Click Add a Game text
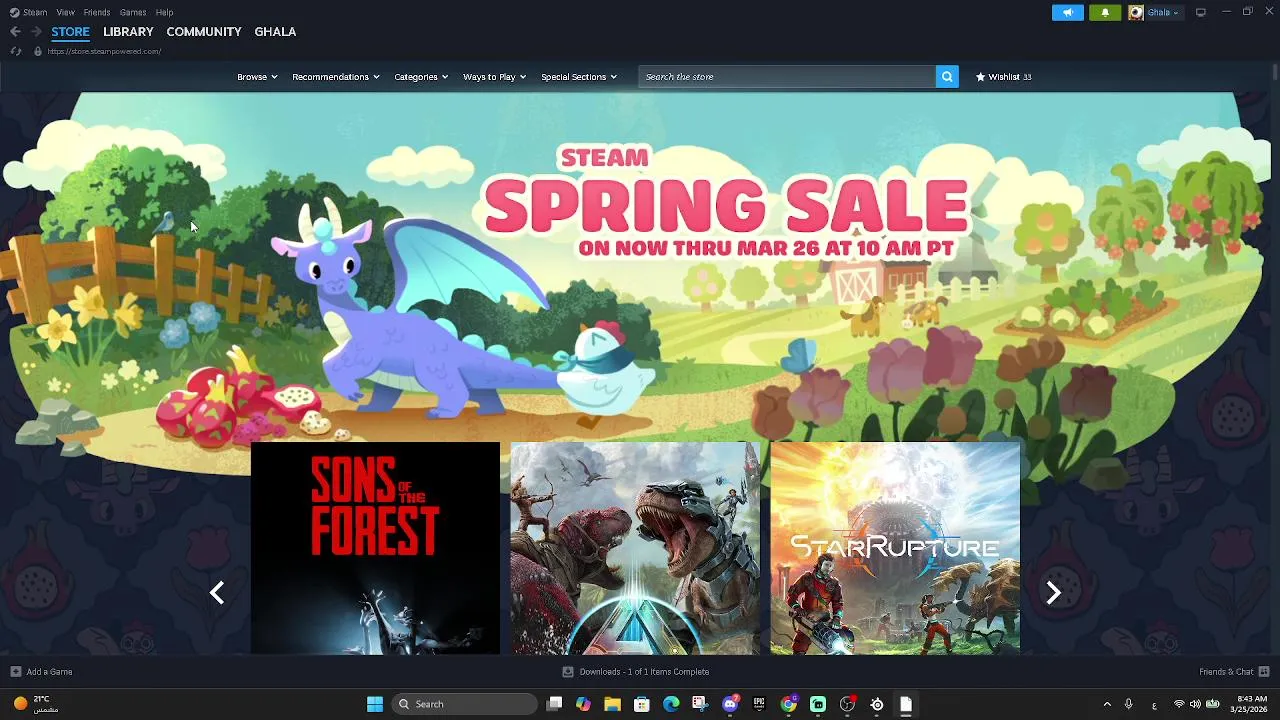Screen dimensions: 1280x720 coord(49,672)
